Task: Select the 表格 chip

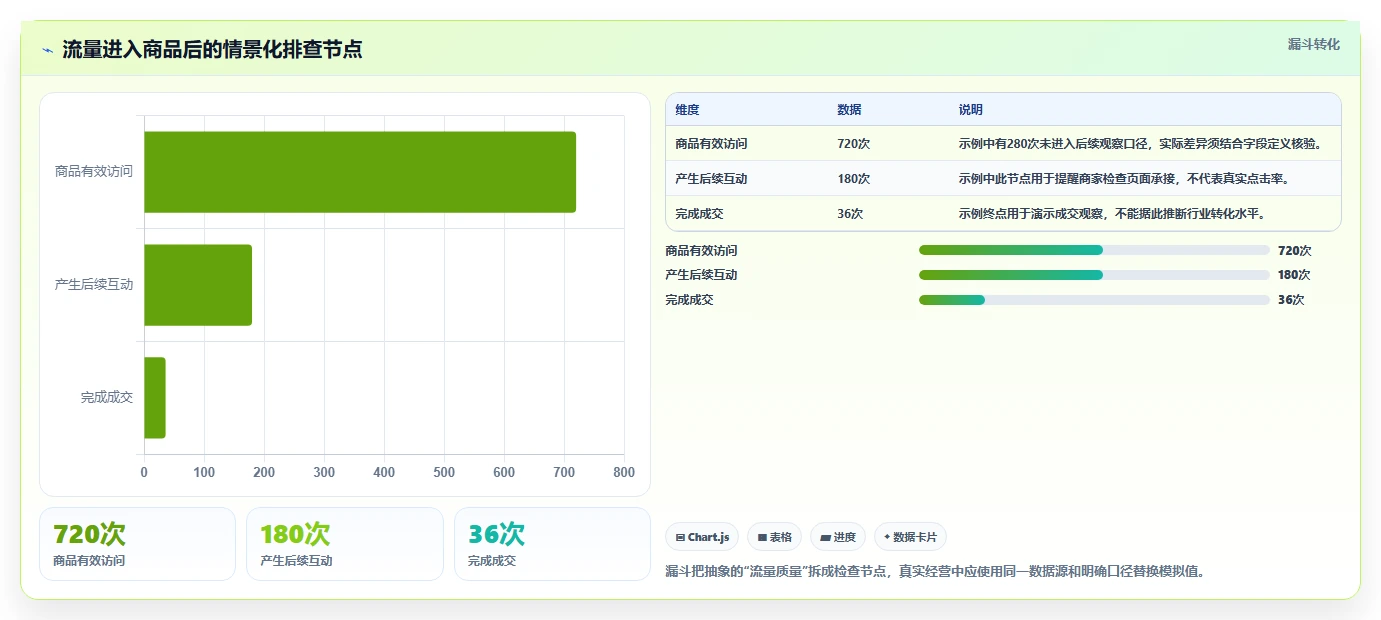Action: pyautogui.click(x=774, y=537)
